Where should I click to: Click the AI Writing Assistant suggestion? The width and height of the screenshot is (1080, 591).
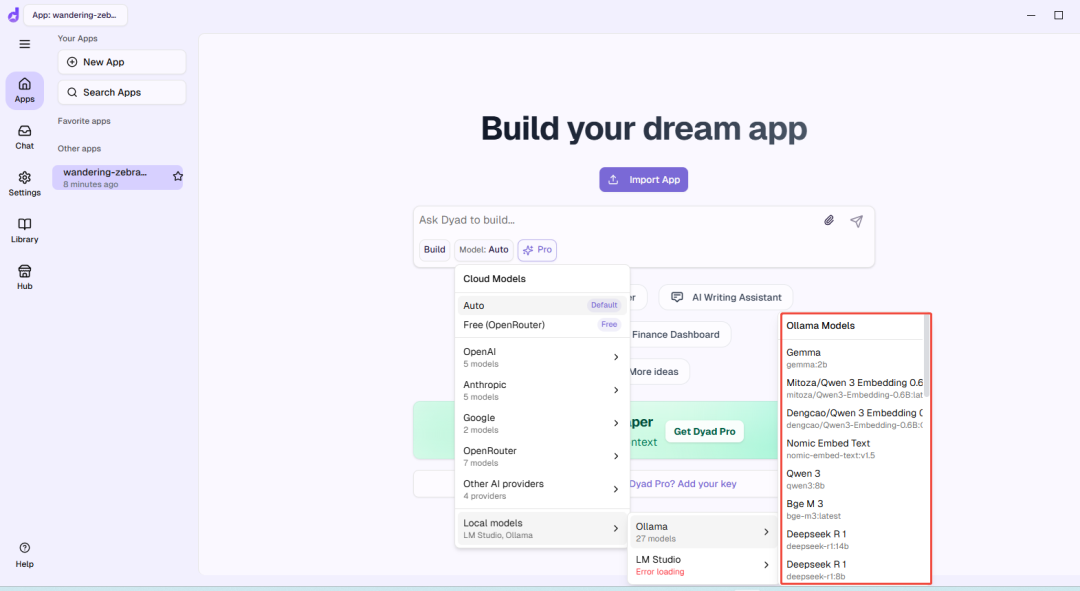pyautogui.click(x=726, y=297)
